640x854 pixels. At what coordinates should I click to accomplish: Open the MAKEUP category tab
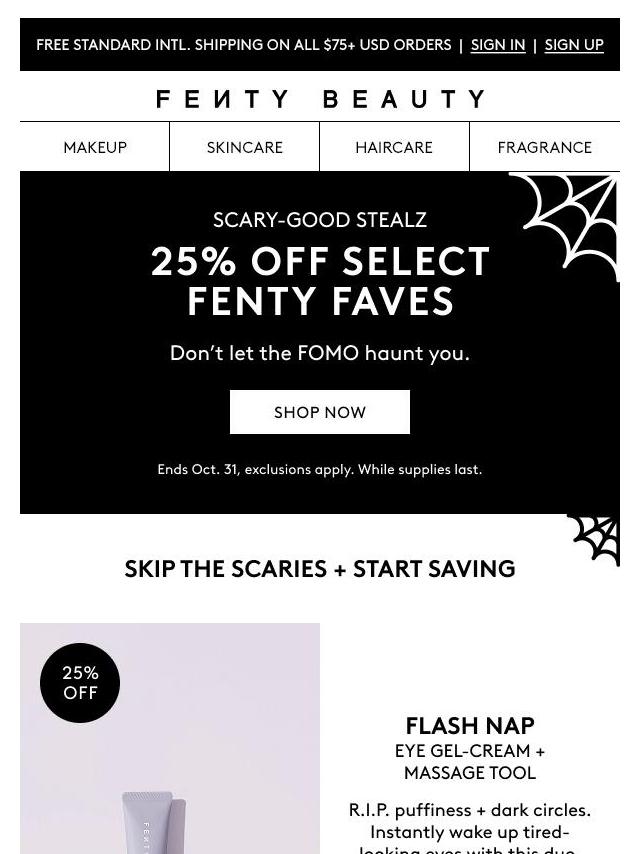click(95, 147)
